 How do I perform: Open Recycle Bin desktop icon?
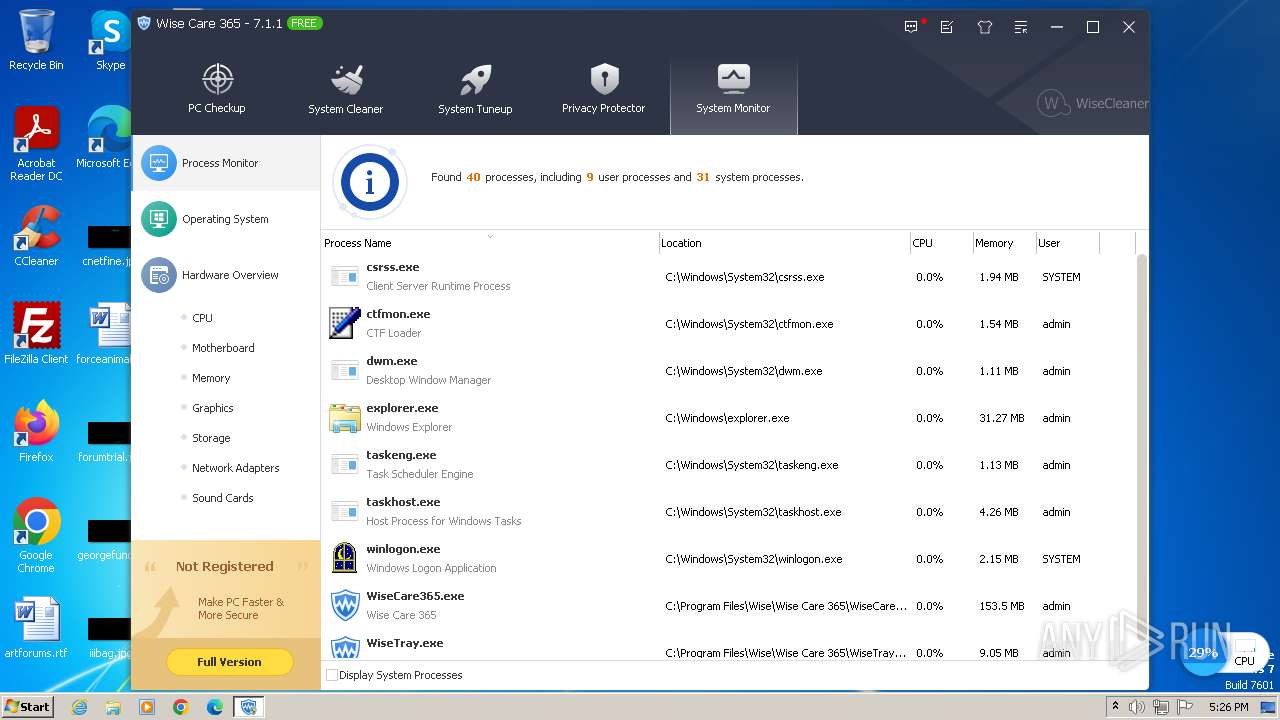click(x=36, y=40)
